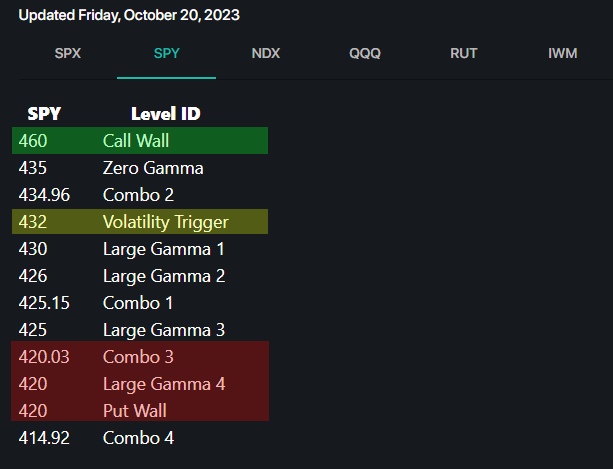Screen dimensions: 613x469
Task: Open the NDX tab
Action: (x=266, y=53)
